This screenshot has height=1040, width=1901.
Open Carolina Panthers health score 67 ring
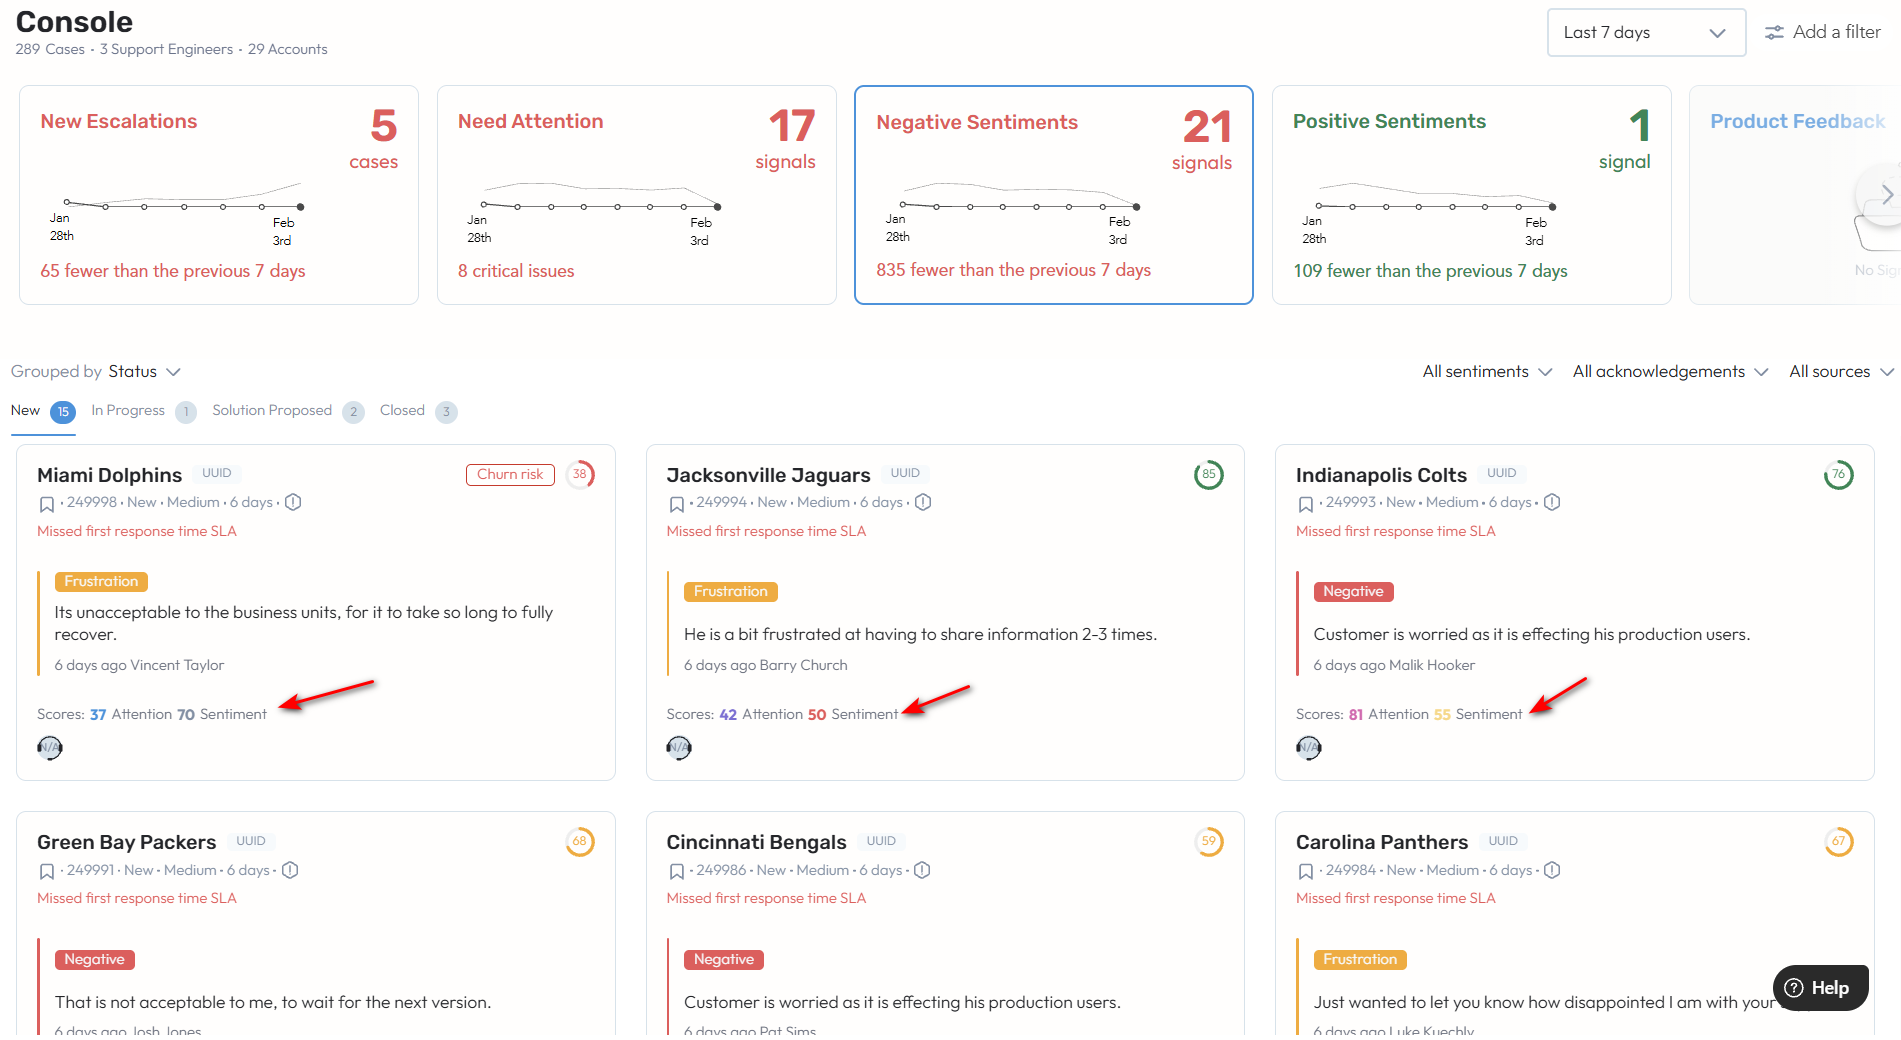(x=1838, y=841)
